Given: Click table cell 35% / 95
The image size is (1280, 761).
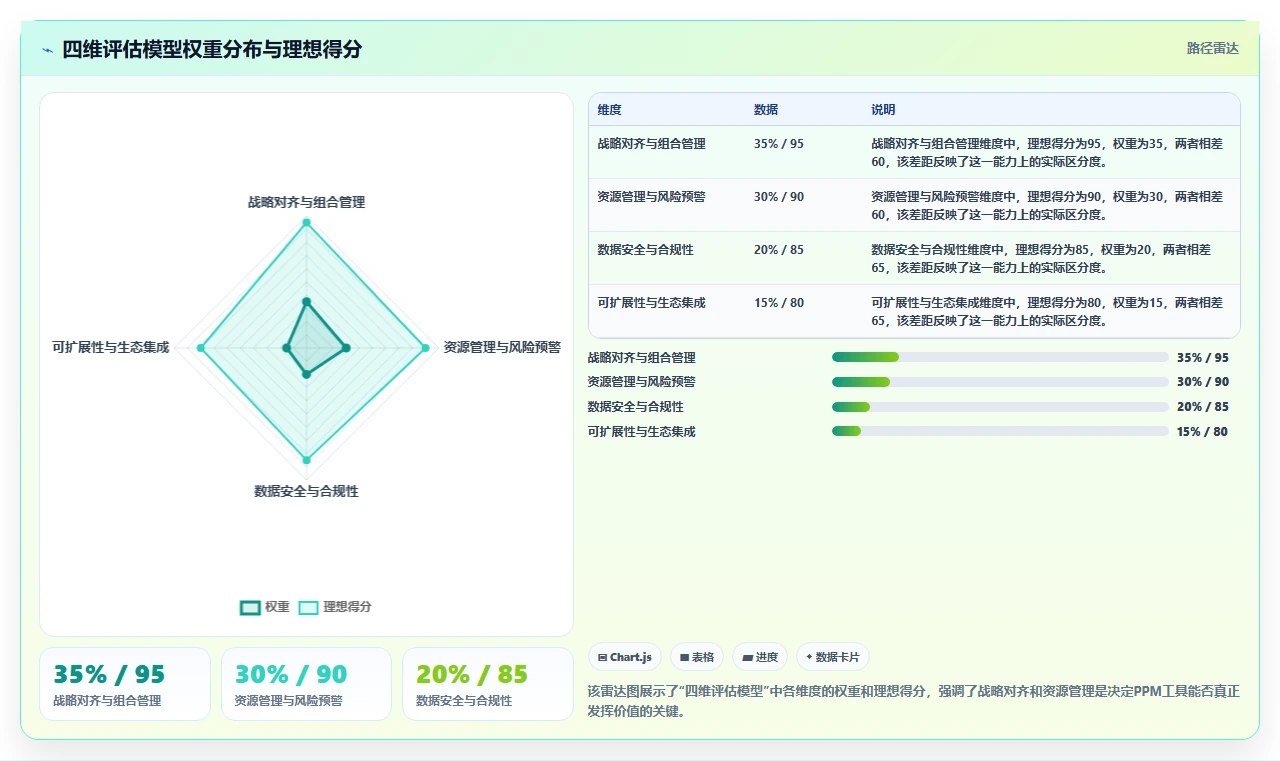Looking at the screenshot, I should (779, 144).
